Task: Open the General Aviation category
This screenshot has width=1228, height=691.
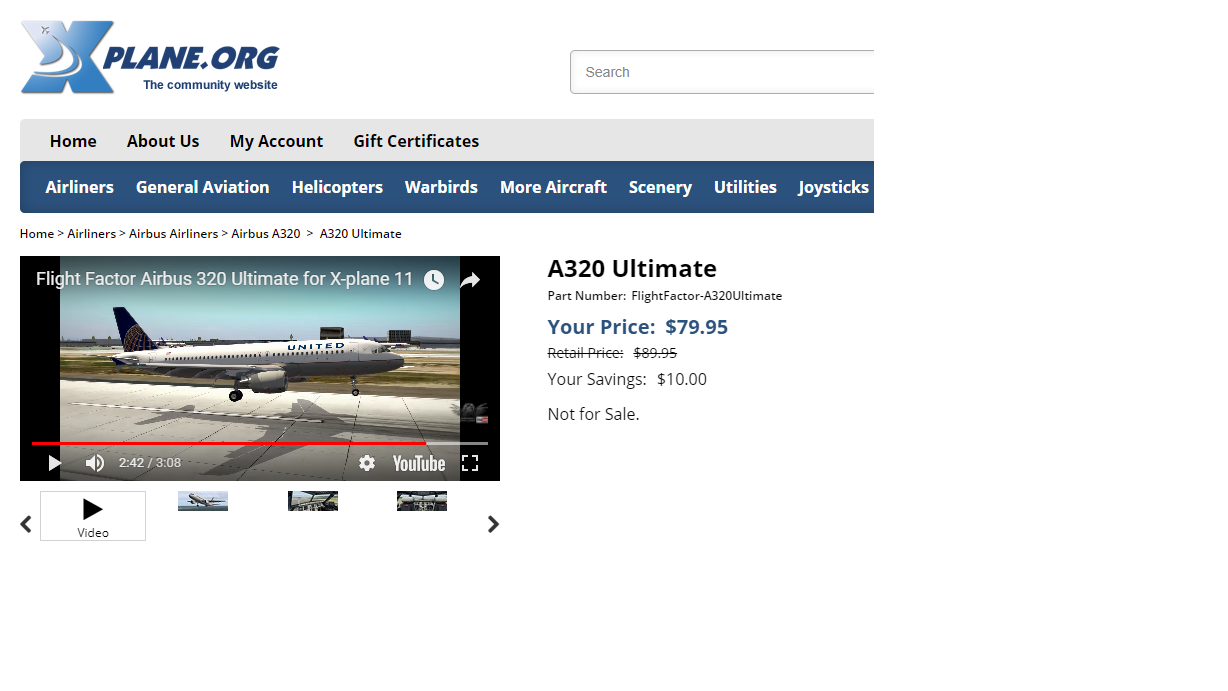Action: pos(203,187)
